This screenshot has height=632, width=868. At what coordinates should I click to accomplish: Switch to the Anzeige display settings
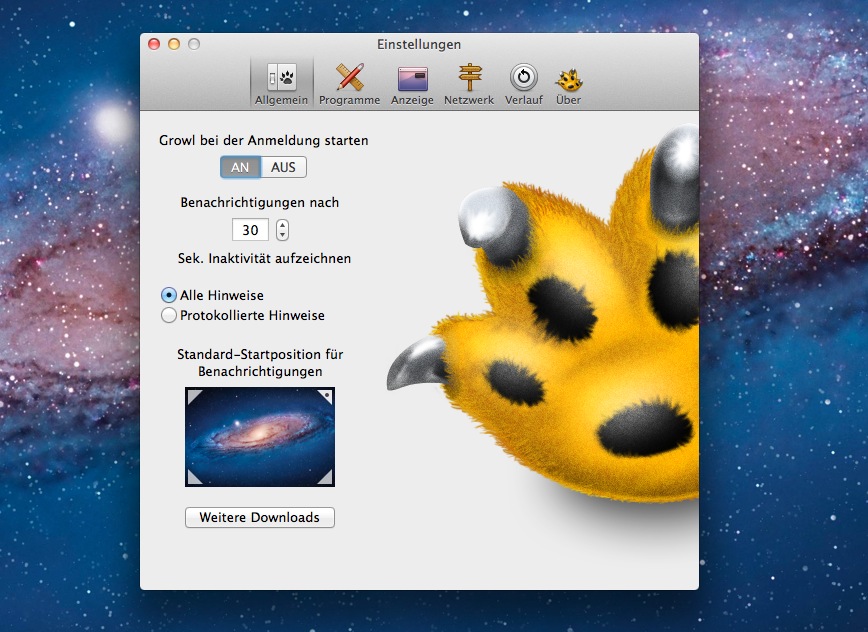tap(412, 84)
